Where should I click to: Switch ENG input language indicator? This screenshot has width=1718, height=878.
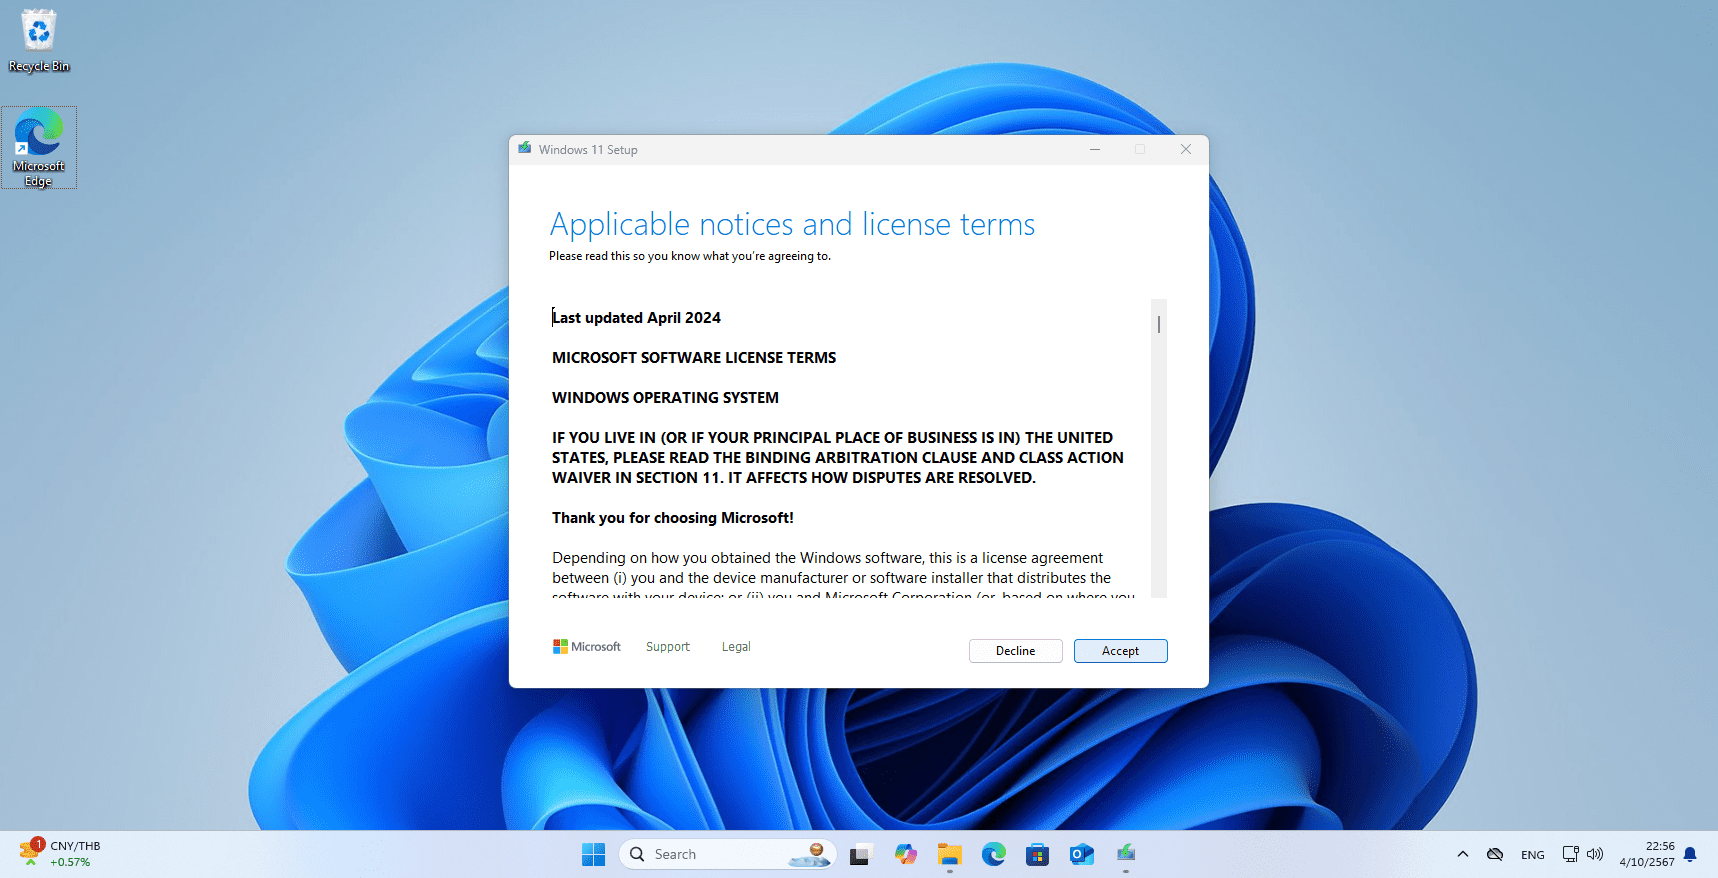pos(1532,855)
